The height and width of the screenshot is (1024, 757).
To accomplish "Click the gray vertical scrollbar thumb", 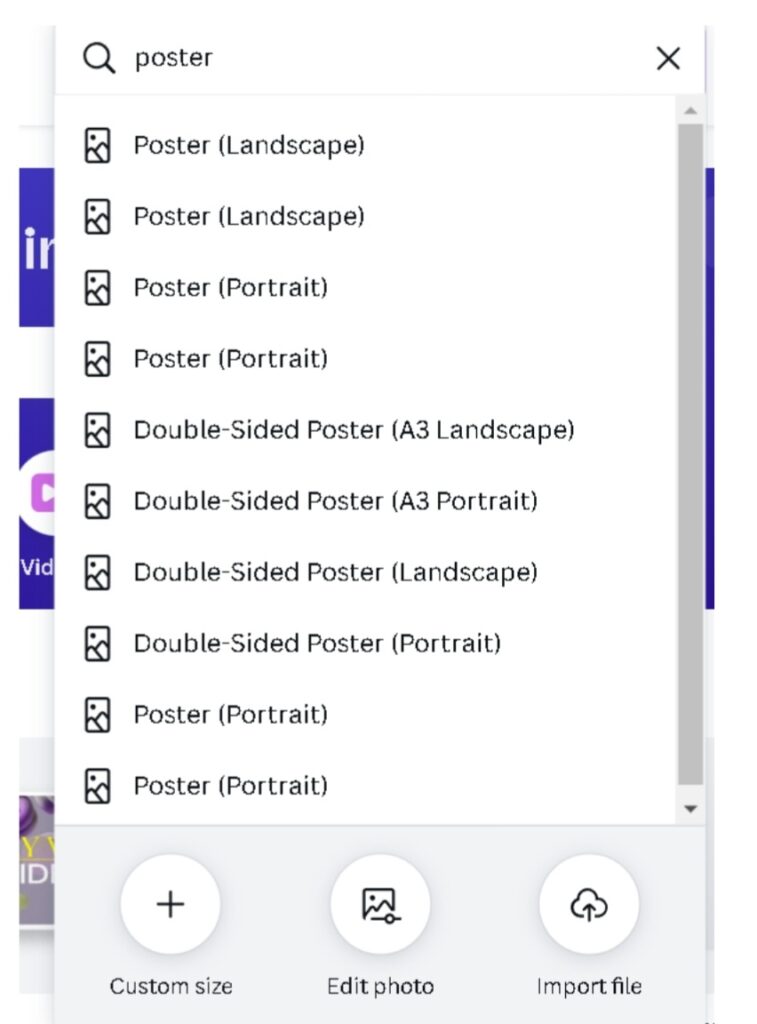I will (690, 454).
